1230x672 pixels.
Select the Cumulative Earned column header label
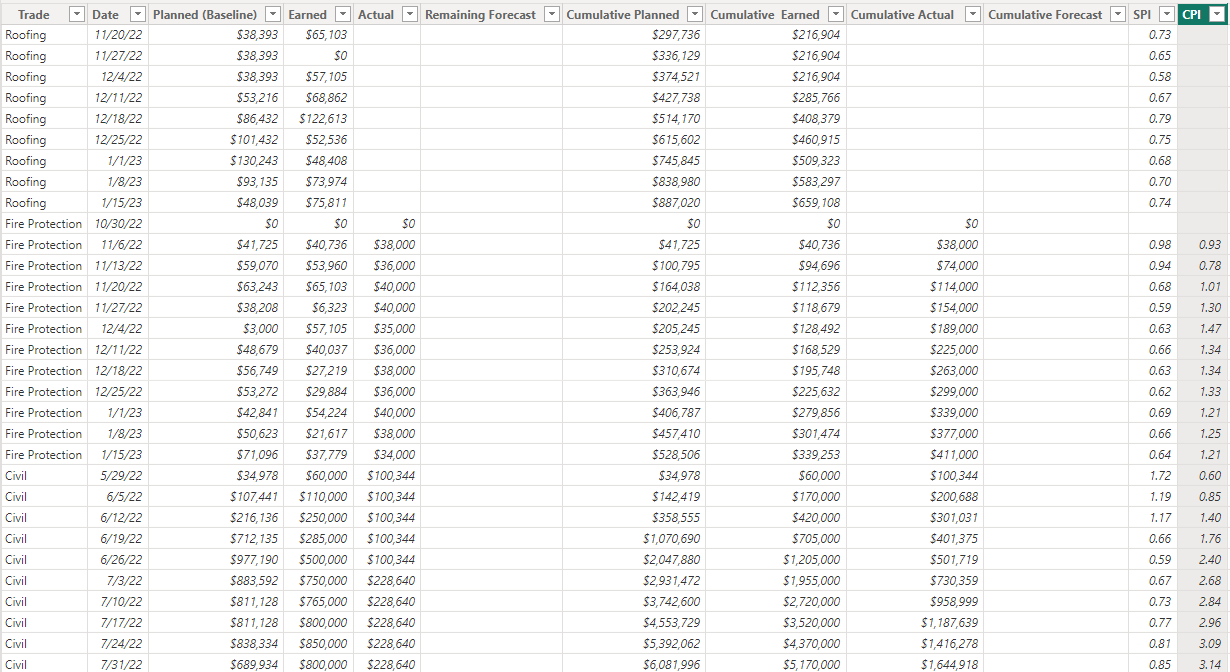coord(765,15)
